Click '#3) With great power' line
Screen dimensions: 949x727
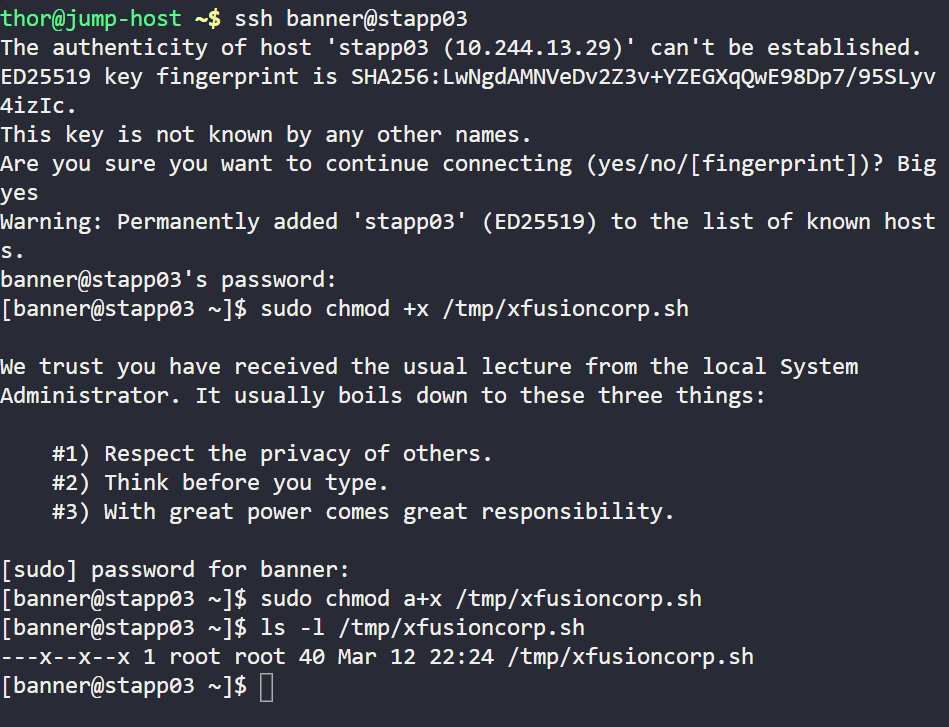[363, 511]
